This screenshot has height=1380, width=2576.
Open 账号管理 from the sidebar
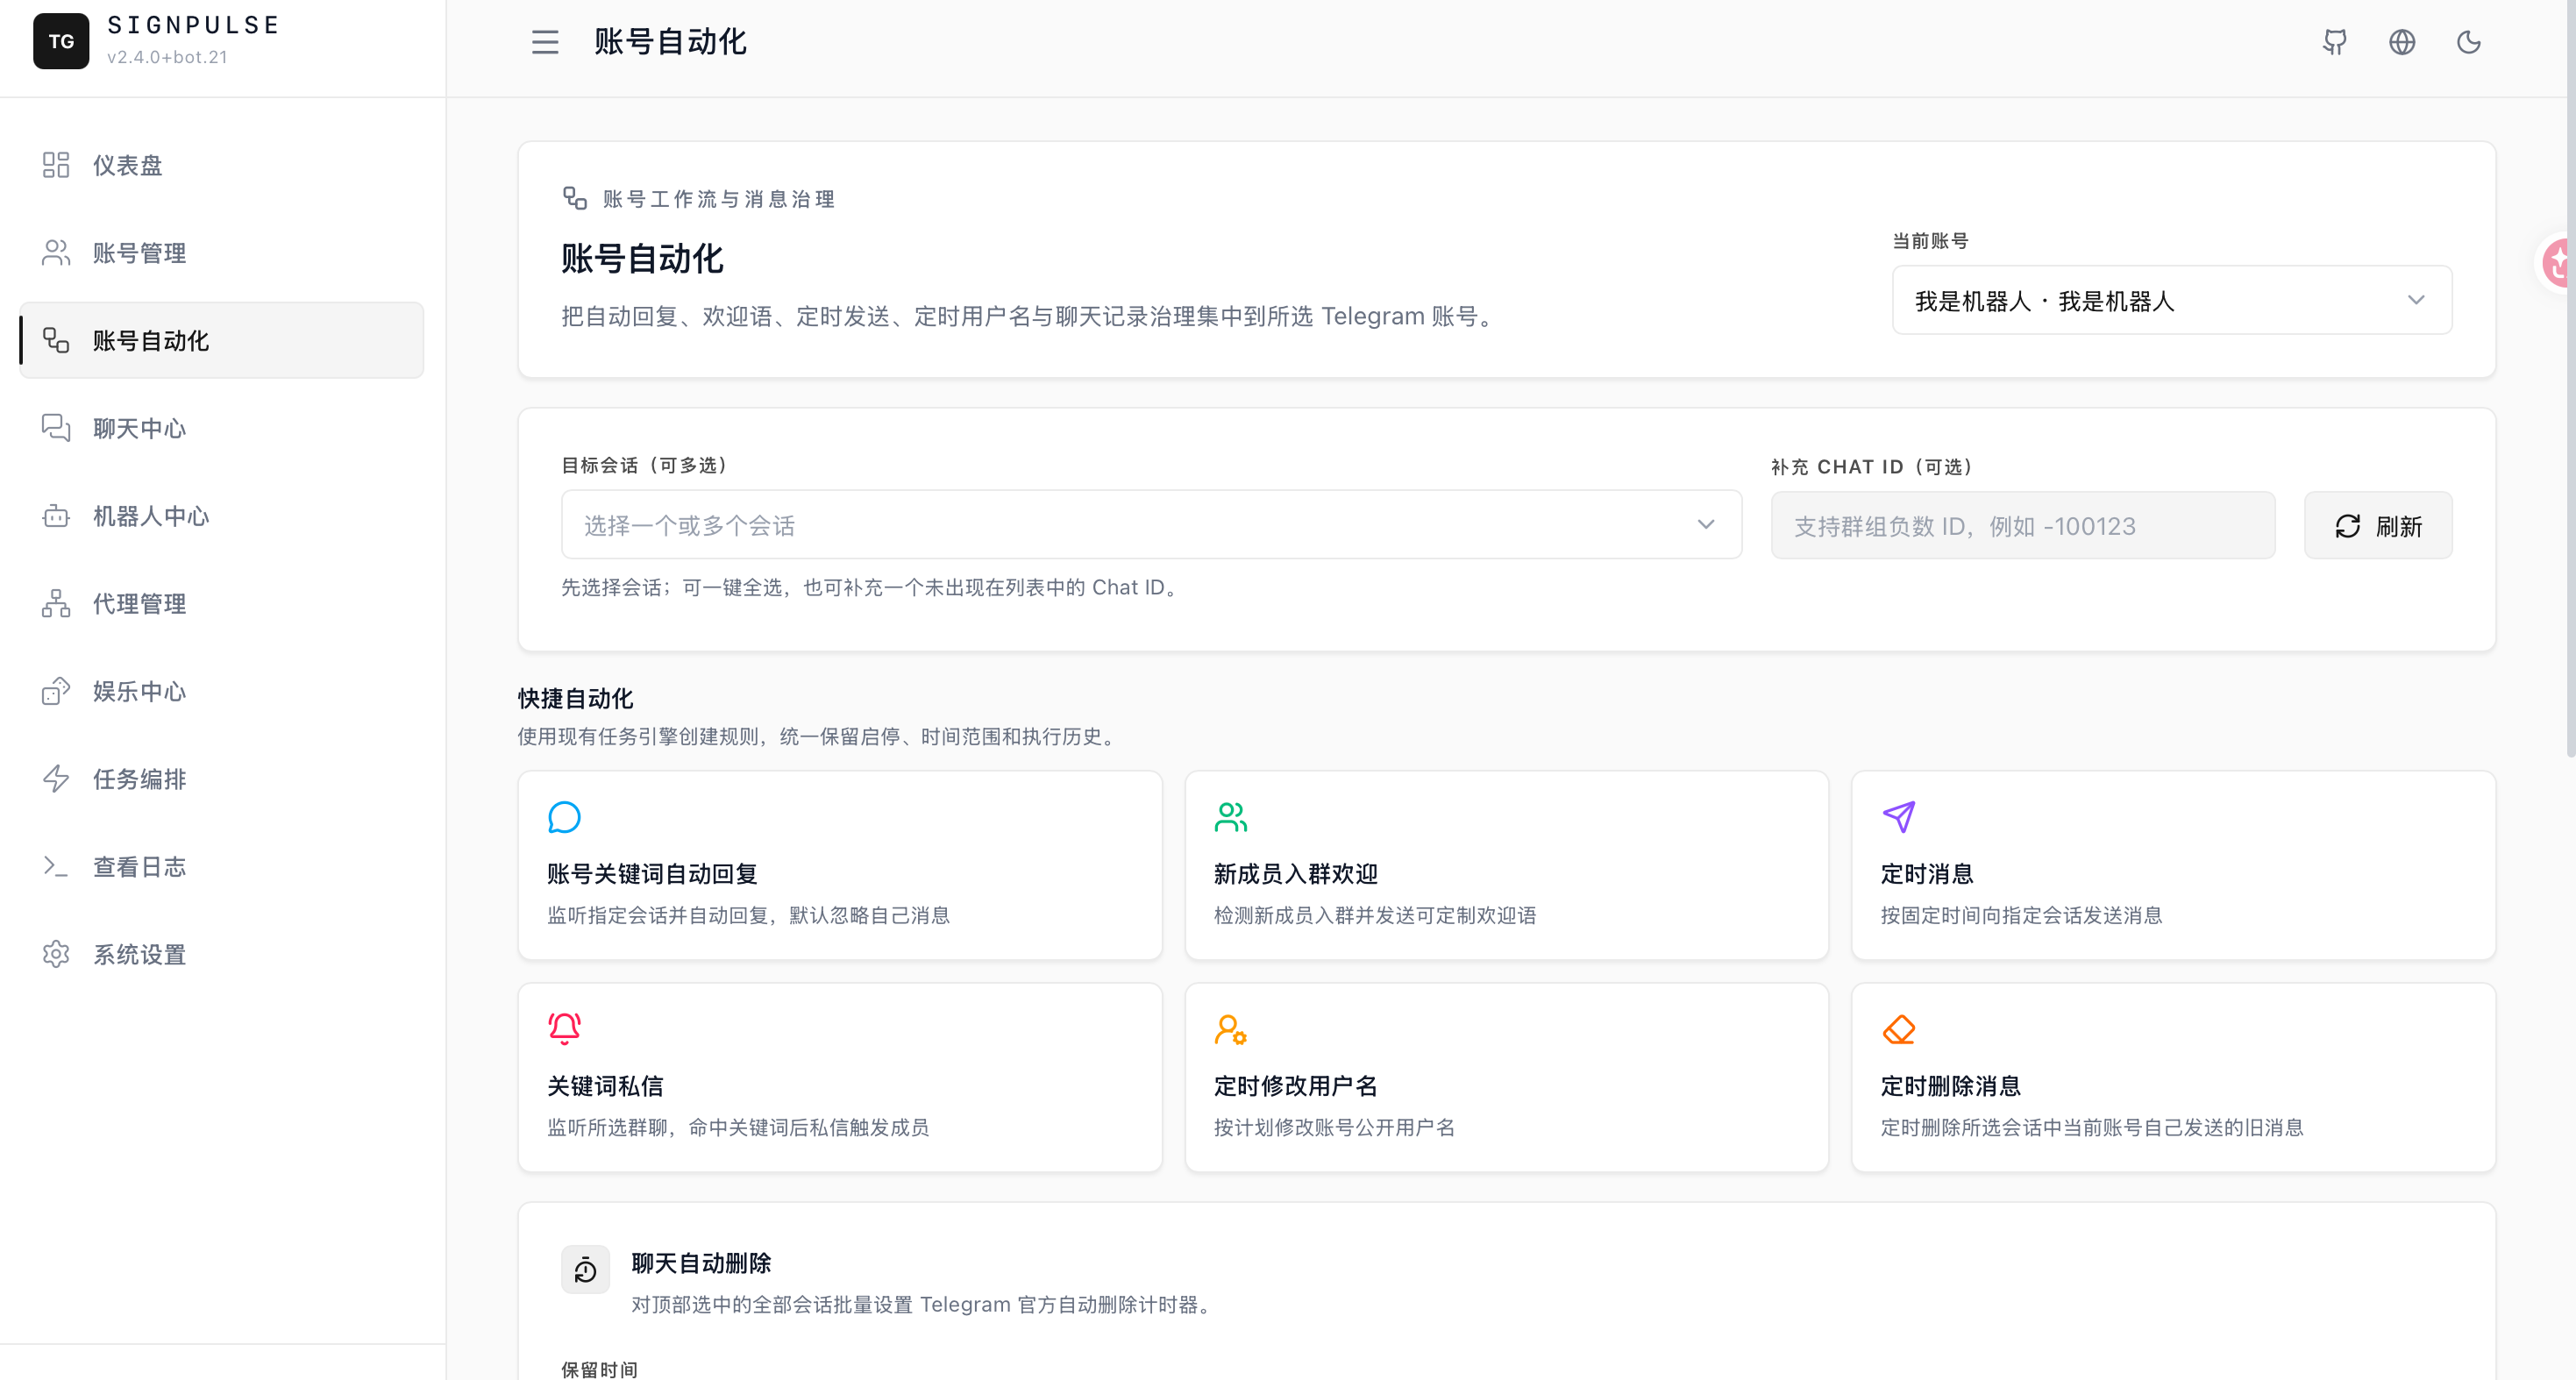[x=221, y=253]
